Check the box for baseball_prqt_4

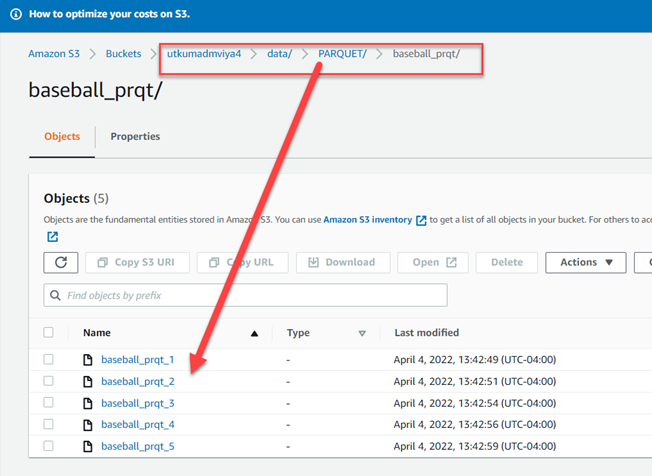click(48, 424)
